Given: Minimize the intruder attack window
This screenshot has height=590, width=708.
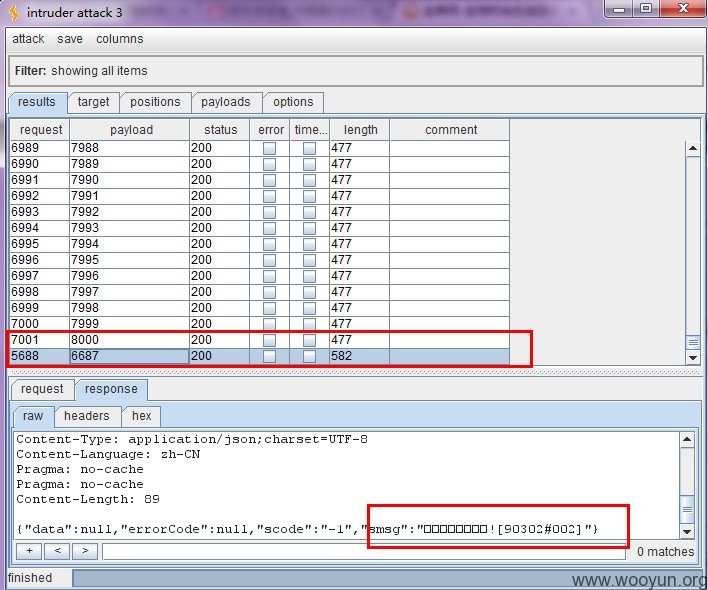Looking at the screenshot, I should (x=619, y=9).
